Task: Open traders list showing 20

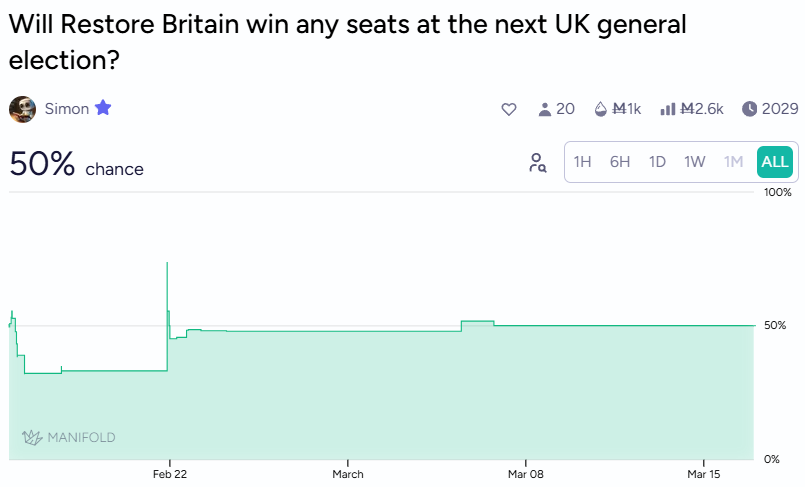Action: tap(556, 109)
